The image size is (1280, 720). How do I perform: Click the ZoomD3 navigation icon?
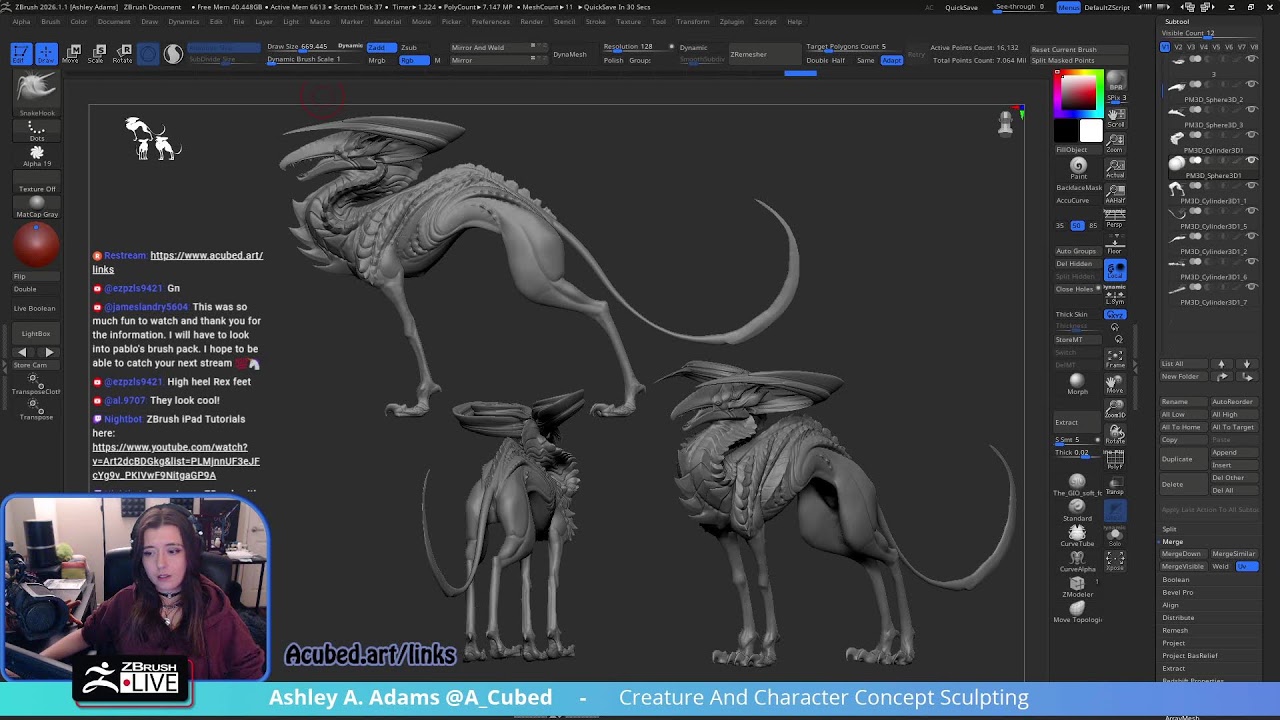coord(1116,409)
